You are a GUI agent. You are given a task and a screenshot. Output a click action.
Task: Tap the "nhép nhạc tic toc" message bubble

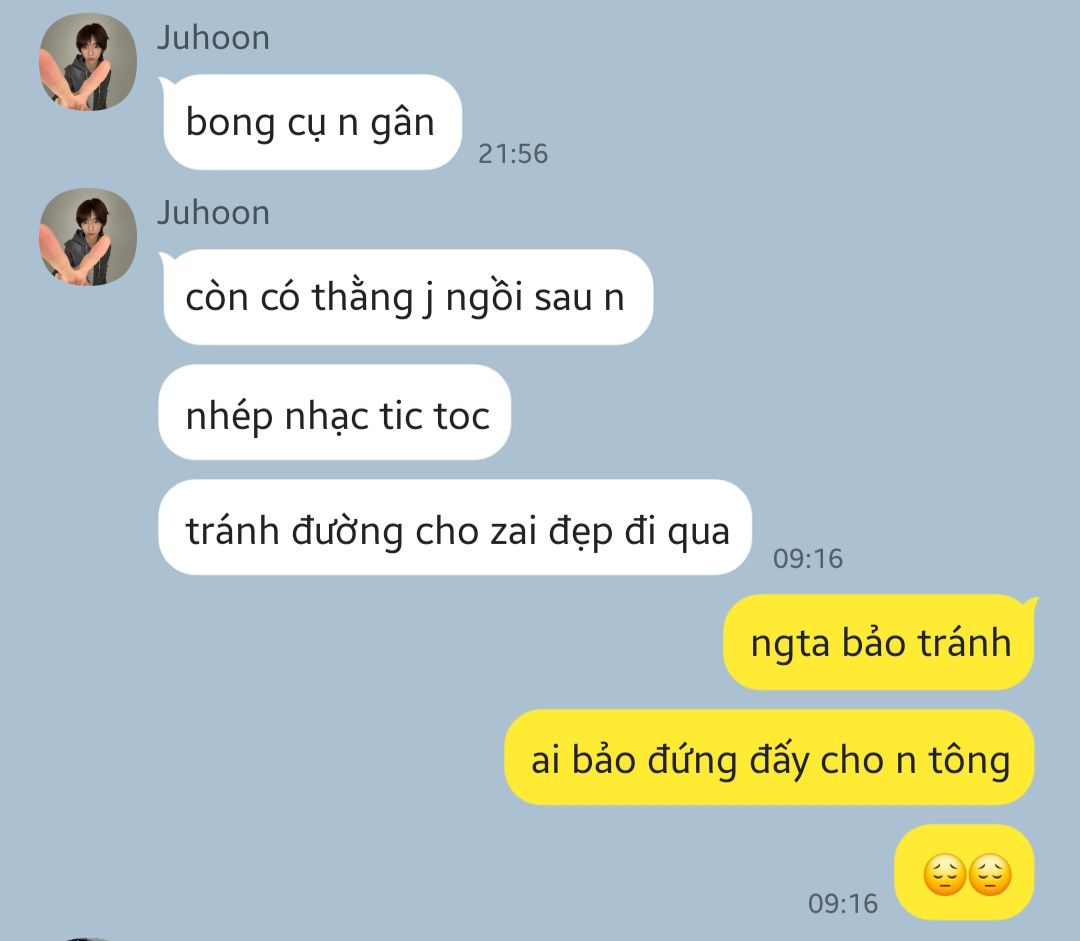(x=335, y=412)
